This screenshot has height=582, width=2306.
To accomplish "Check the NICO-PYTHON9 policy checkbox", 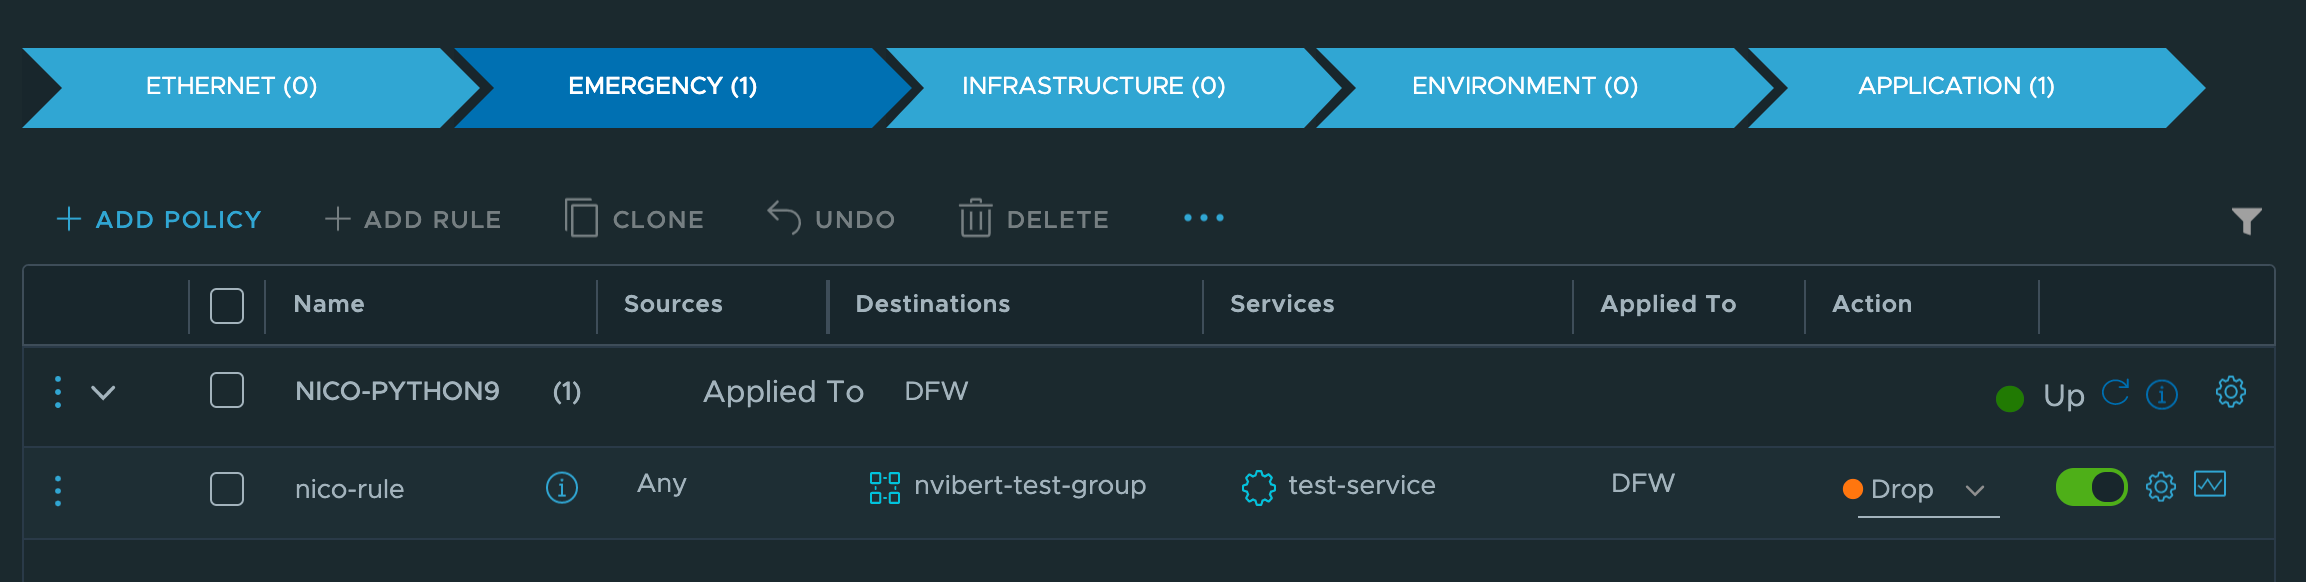I will [227, 390].
